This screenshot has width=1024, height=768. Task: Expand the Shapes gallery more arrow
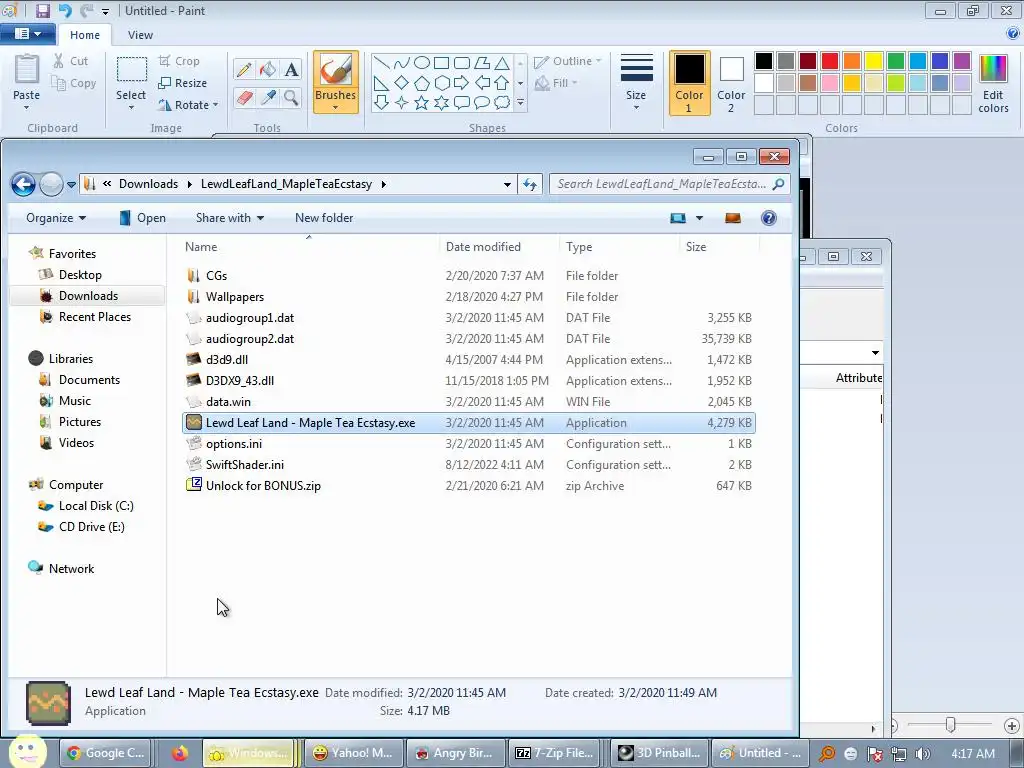coord(520,103)
